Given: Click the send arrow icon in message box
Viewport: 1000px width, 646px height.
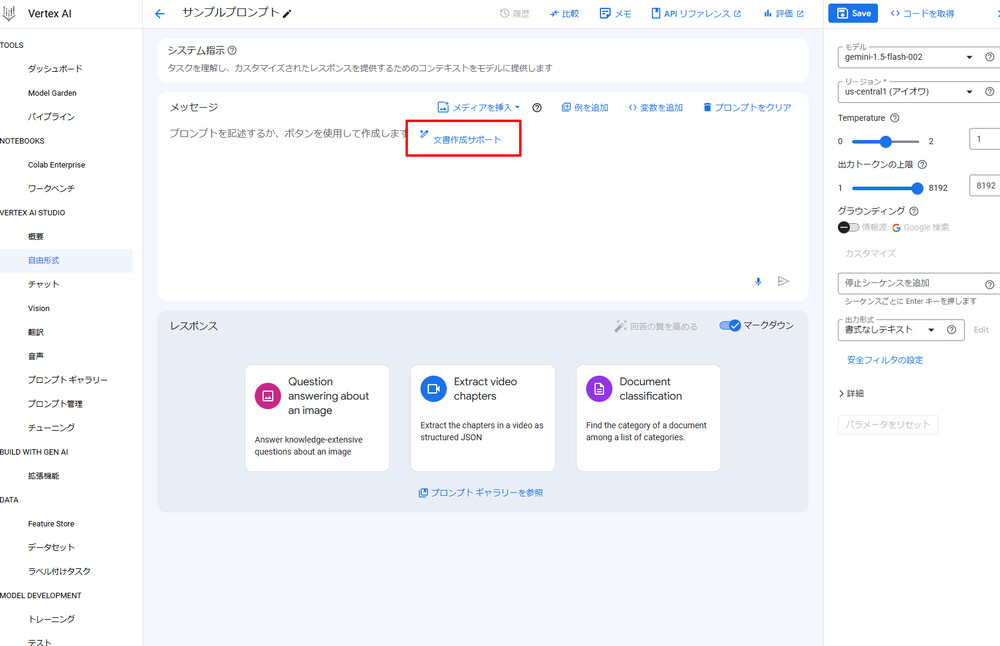Looking at the screenshot, I should [x=783, y=282].
